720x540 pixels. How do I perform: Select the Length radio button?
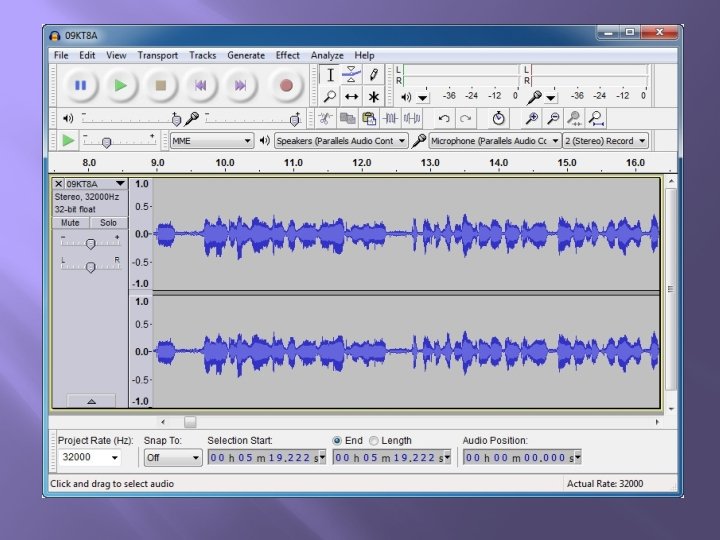(374, 440)
